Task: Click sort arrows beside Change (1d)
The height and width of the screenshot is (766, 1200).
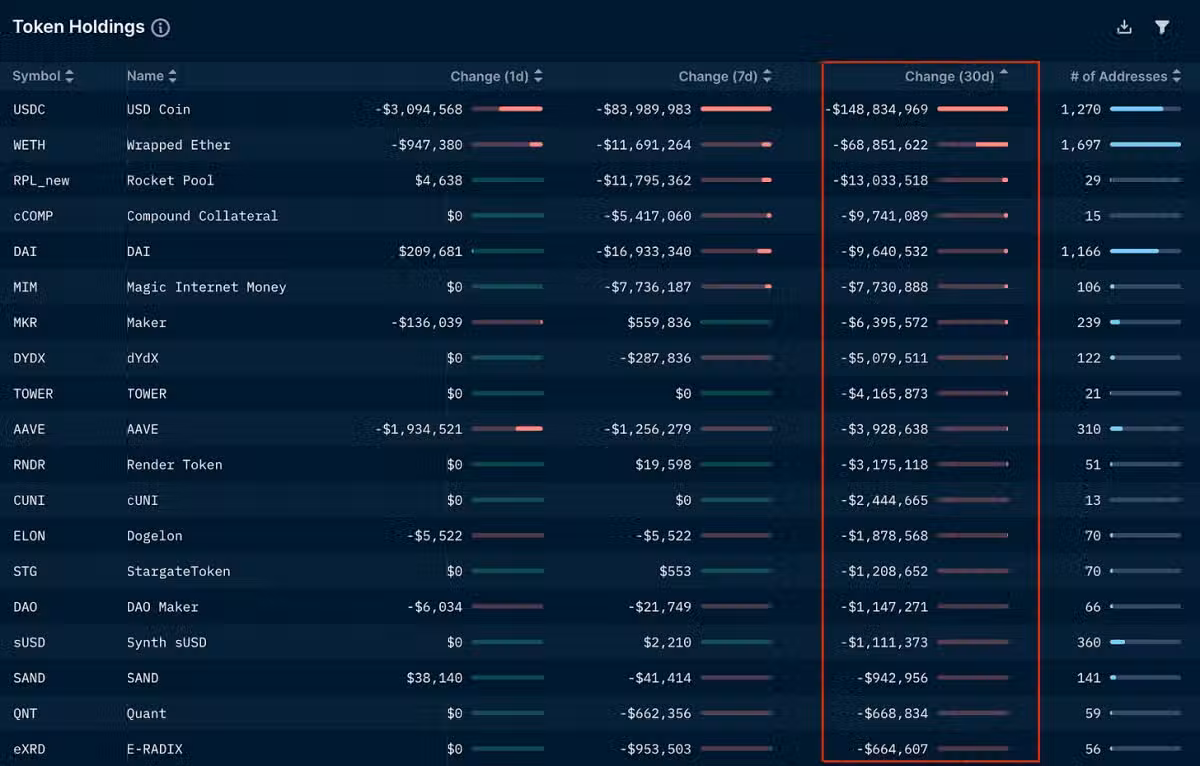Action: pos(539,76)
